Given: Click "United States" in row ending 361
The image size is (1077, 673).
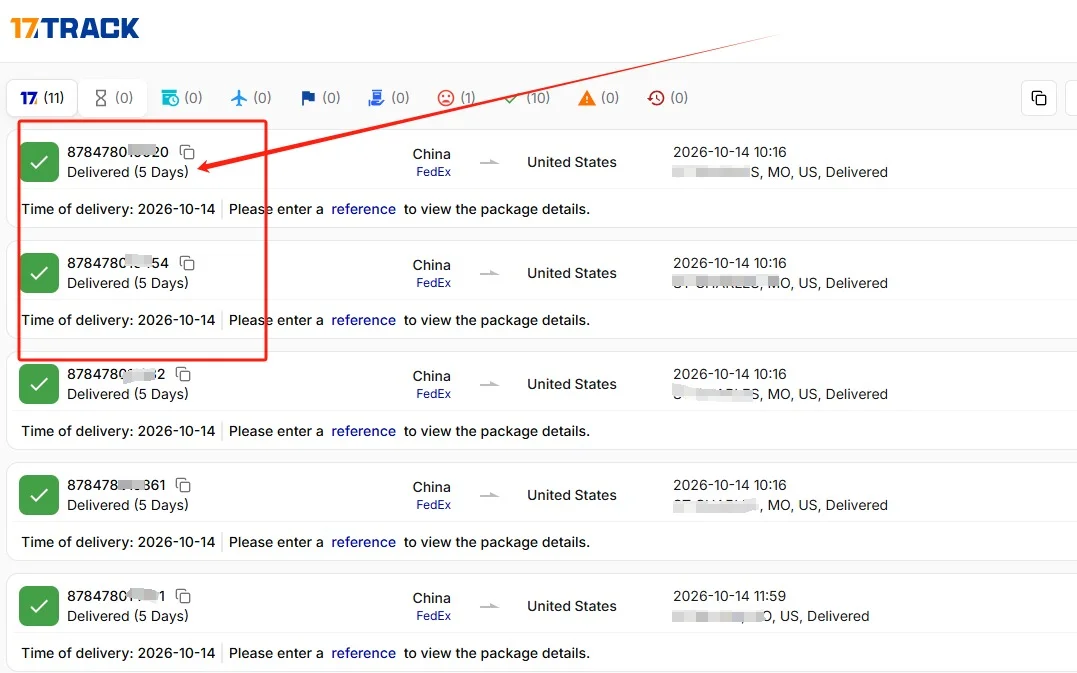Looking at the screenshot, I should [571, 495].
